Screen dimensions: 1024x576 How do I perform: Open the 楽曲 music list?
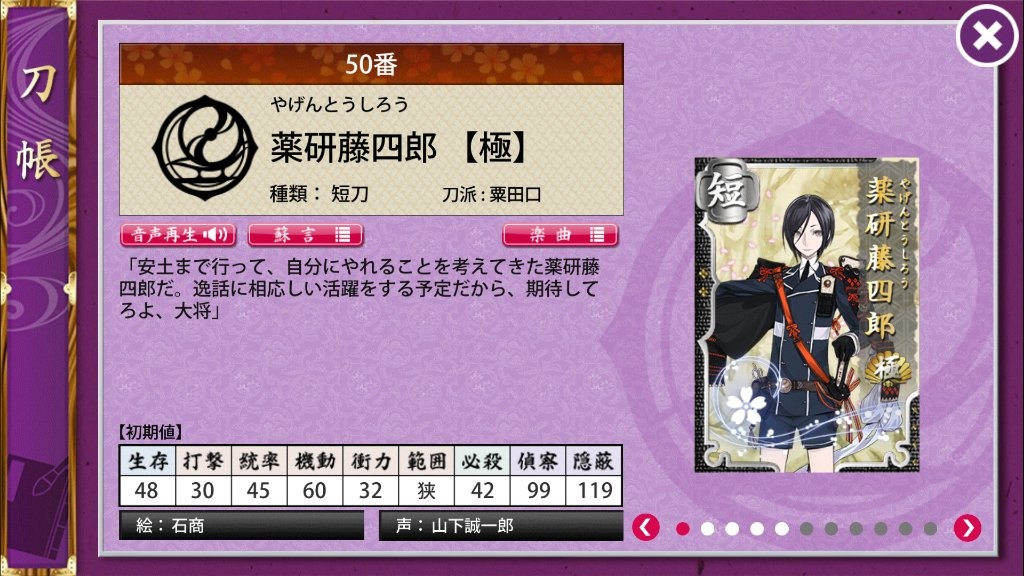pyautogui.click(x=560, y=234)
